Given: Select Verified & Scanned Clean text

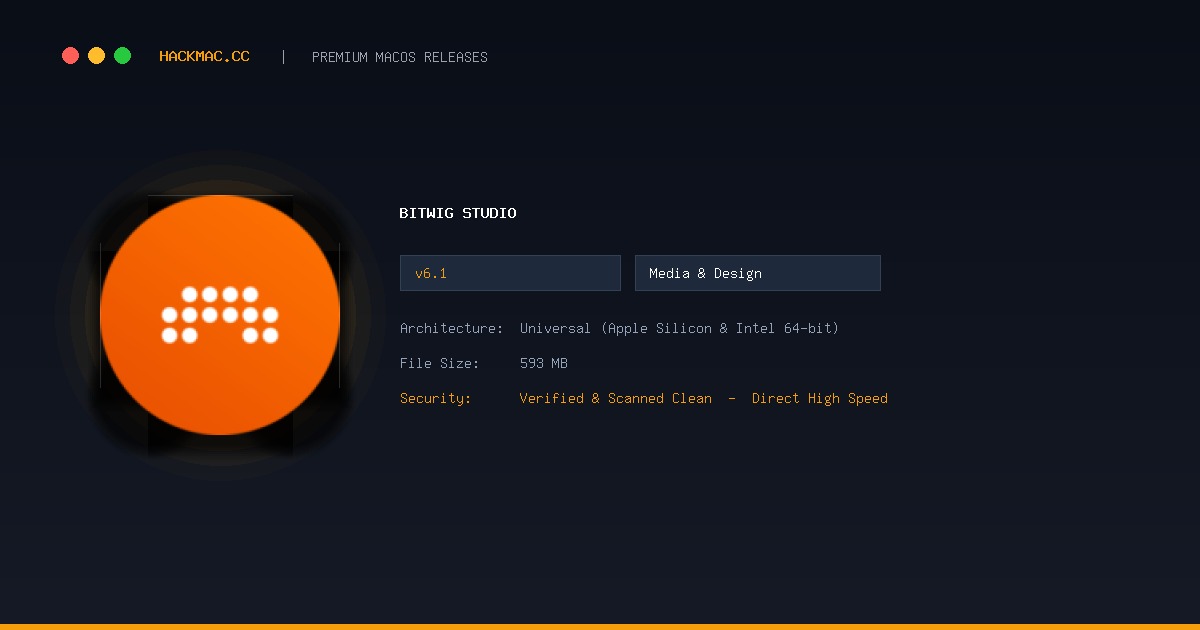Looking at the screenshot, I should 616,398.
